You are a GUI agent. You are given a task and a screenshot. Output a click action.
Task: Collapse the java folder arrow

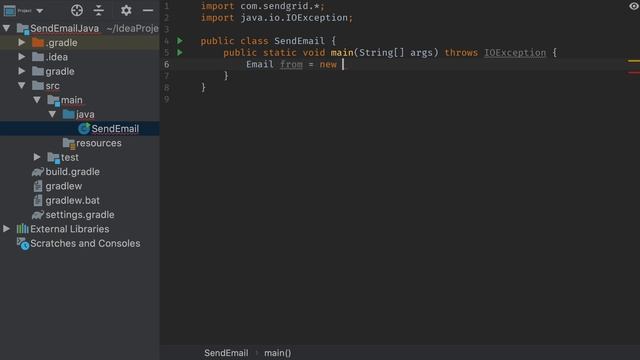[52, 114]
